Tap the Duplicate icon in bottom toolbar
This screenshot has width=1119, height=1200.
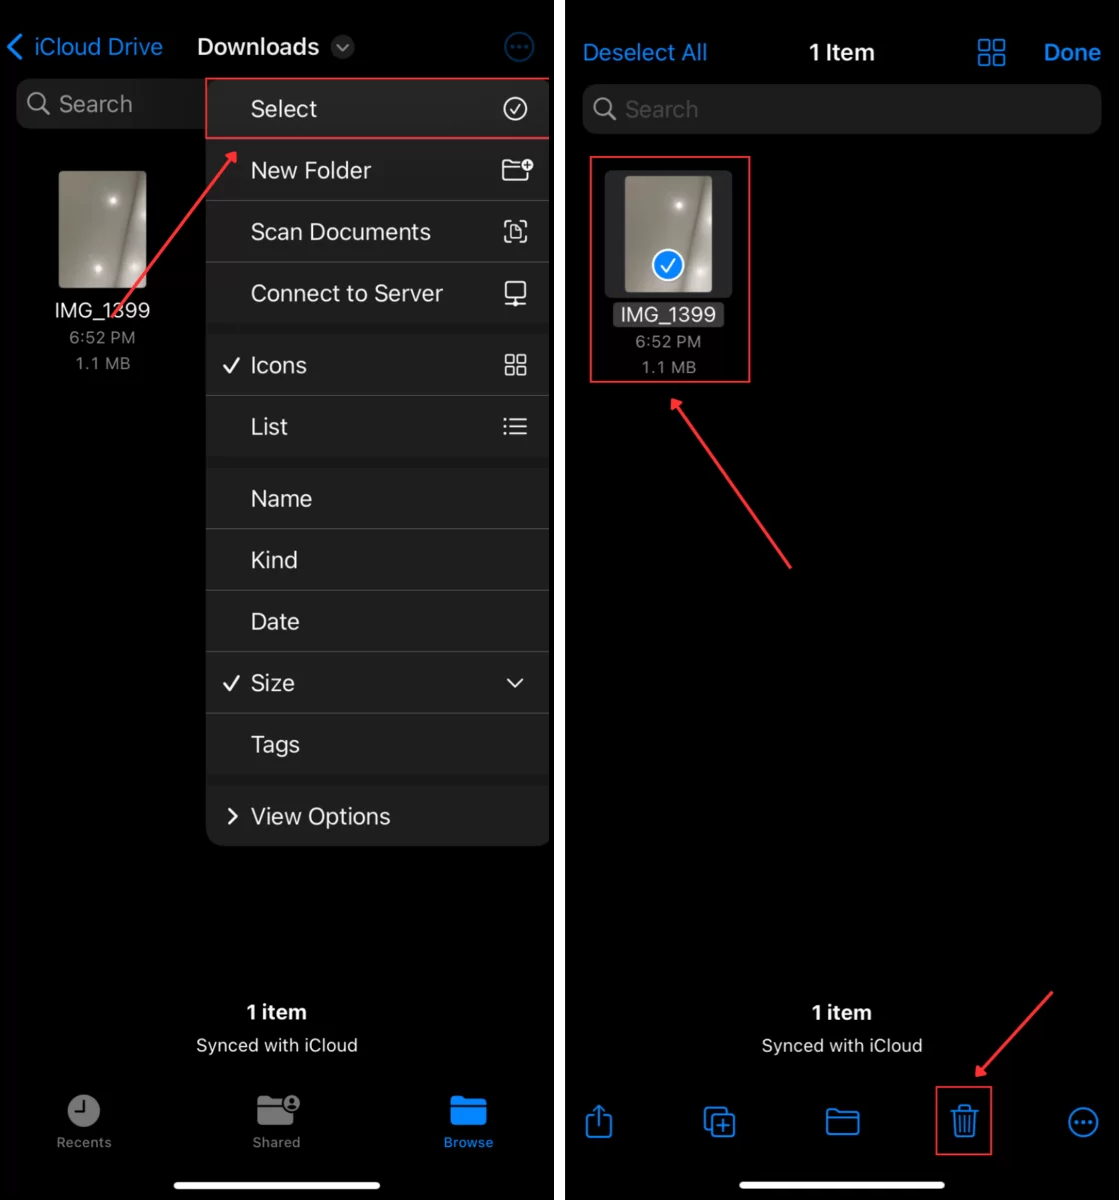(x=720, y=1122)
